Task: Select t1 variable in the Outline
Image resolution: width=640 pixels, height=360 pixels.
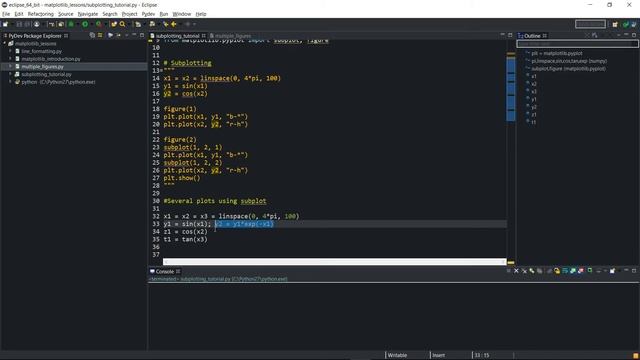Action: (533, 122)
